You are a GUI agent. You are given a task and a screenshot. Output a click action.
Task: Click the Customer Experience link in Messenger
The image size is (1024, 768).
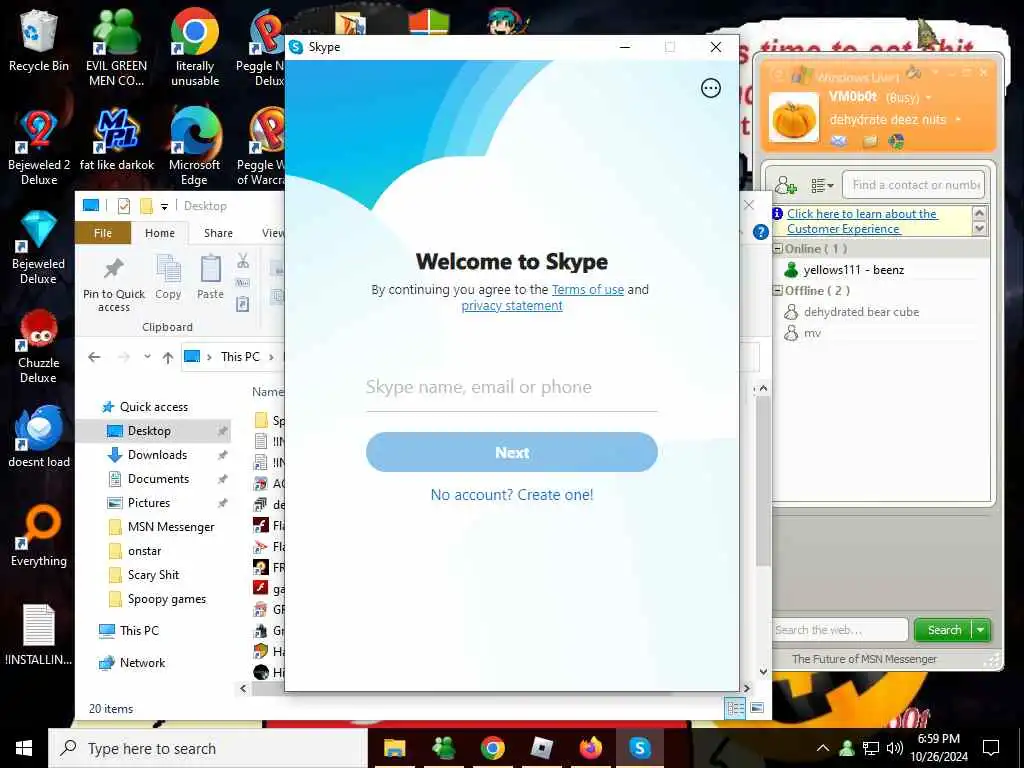pyautogui.click(x=861, y=221)
